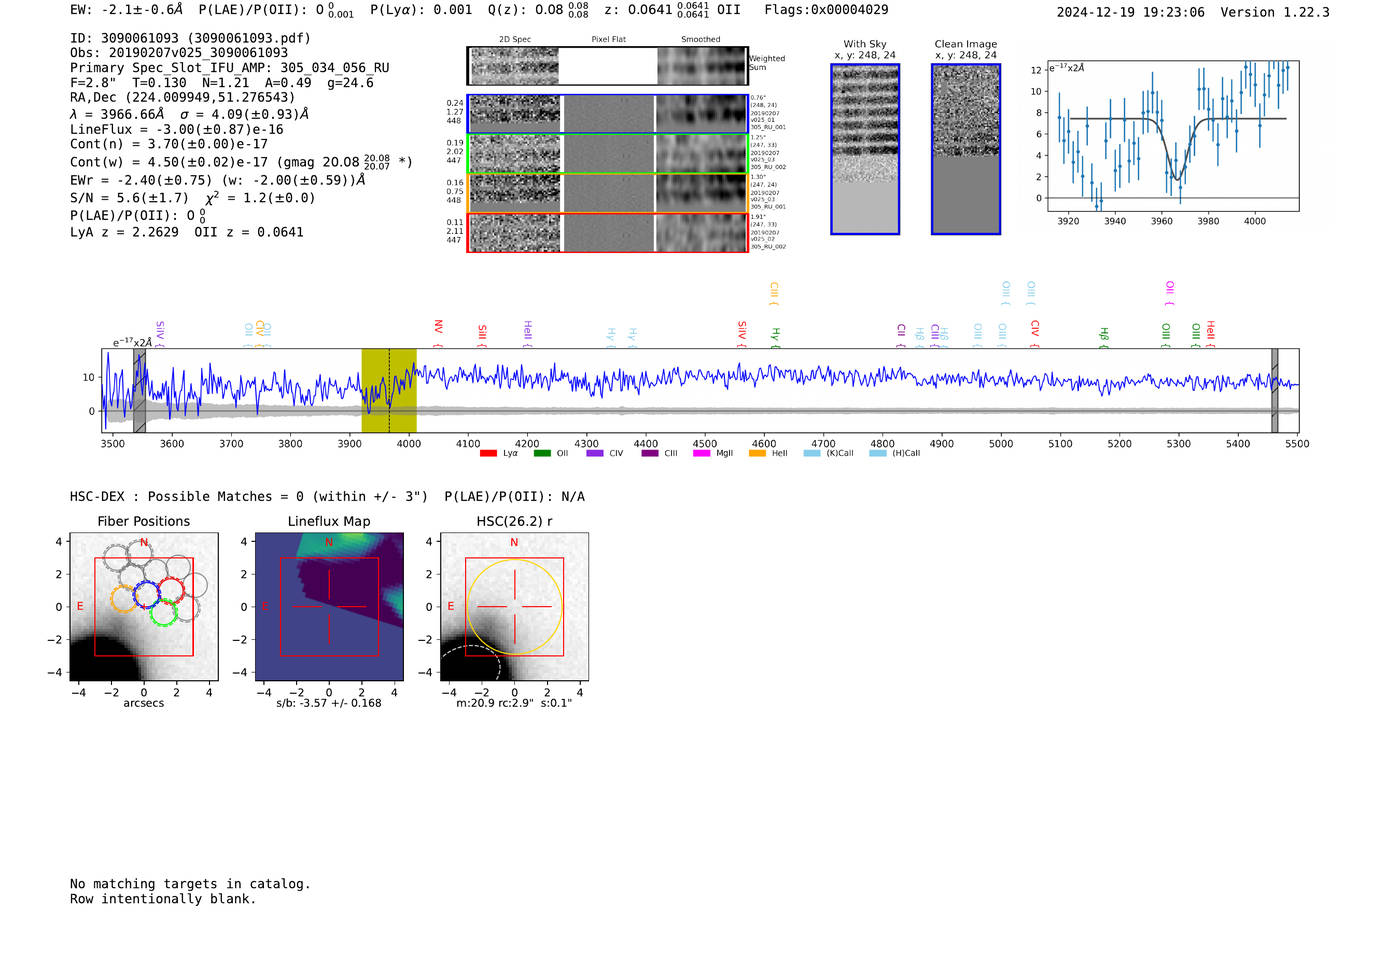Screen dimensions: 1400x953
Task: Click the red Lyα legend swatch
Action: coord(488,454)
